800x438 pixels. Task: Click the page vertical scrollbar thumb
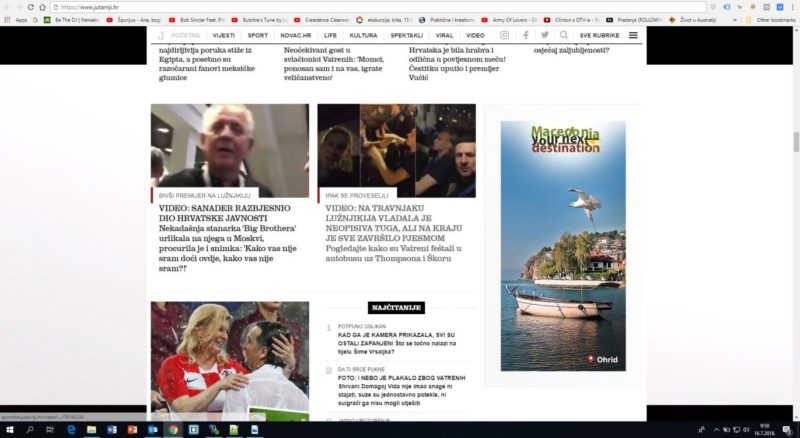(795, 142)
